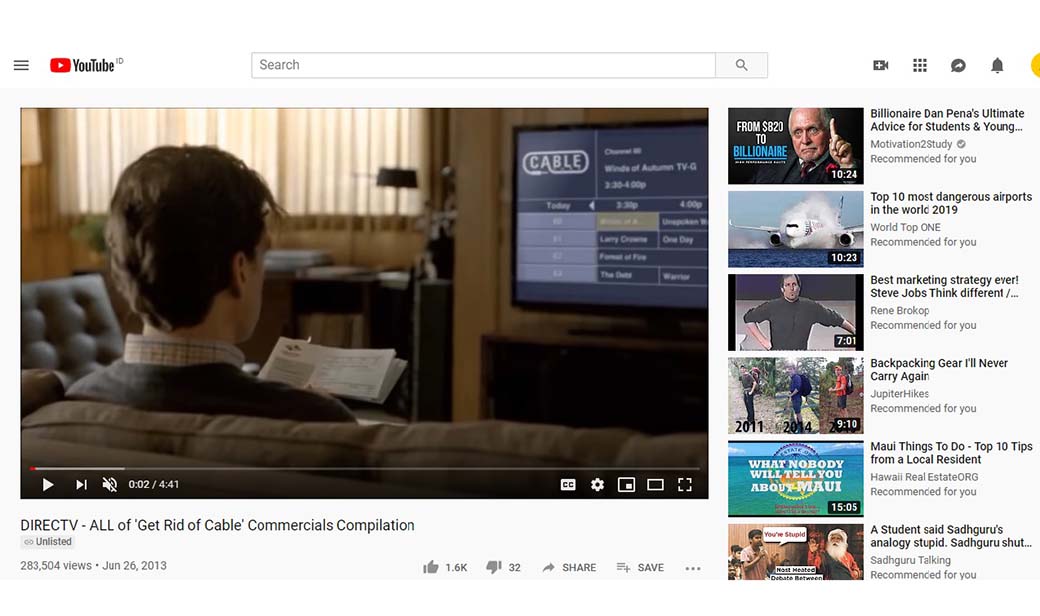
Task: Unmute the video with the speaker icon
Action: coord(109,485)
